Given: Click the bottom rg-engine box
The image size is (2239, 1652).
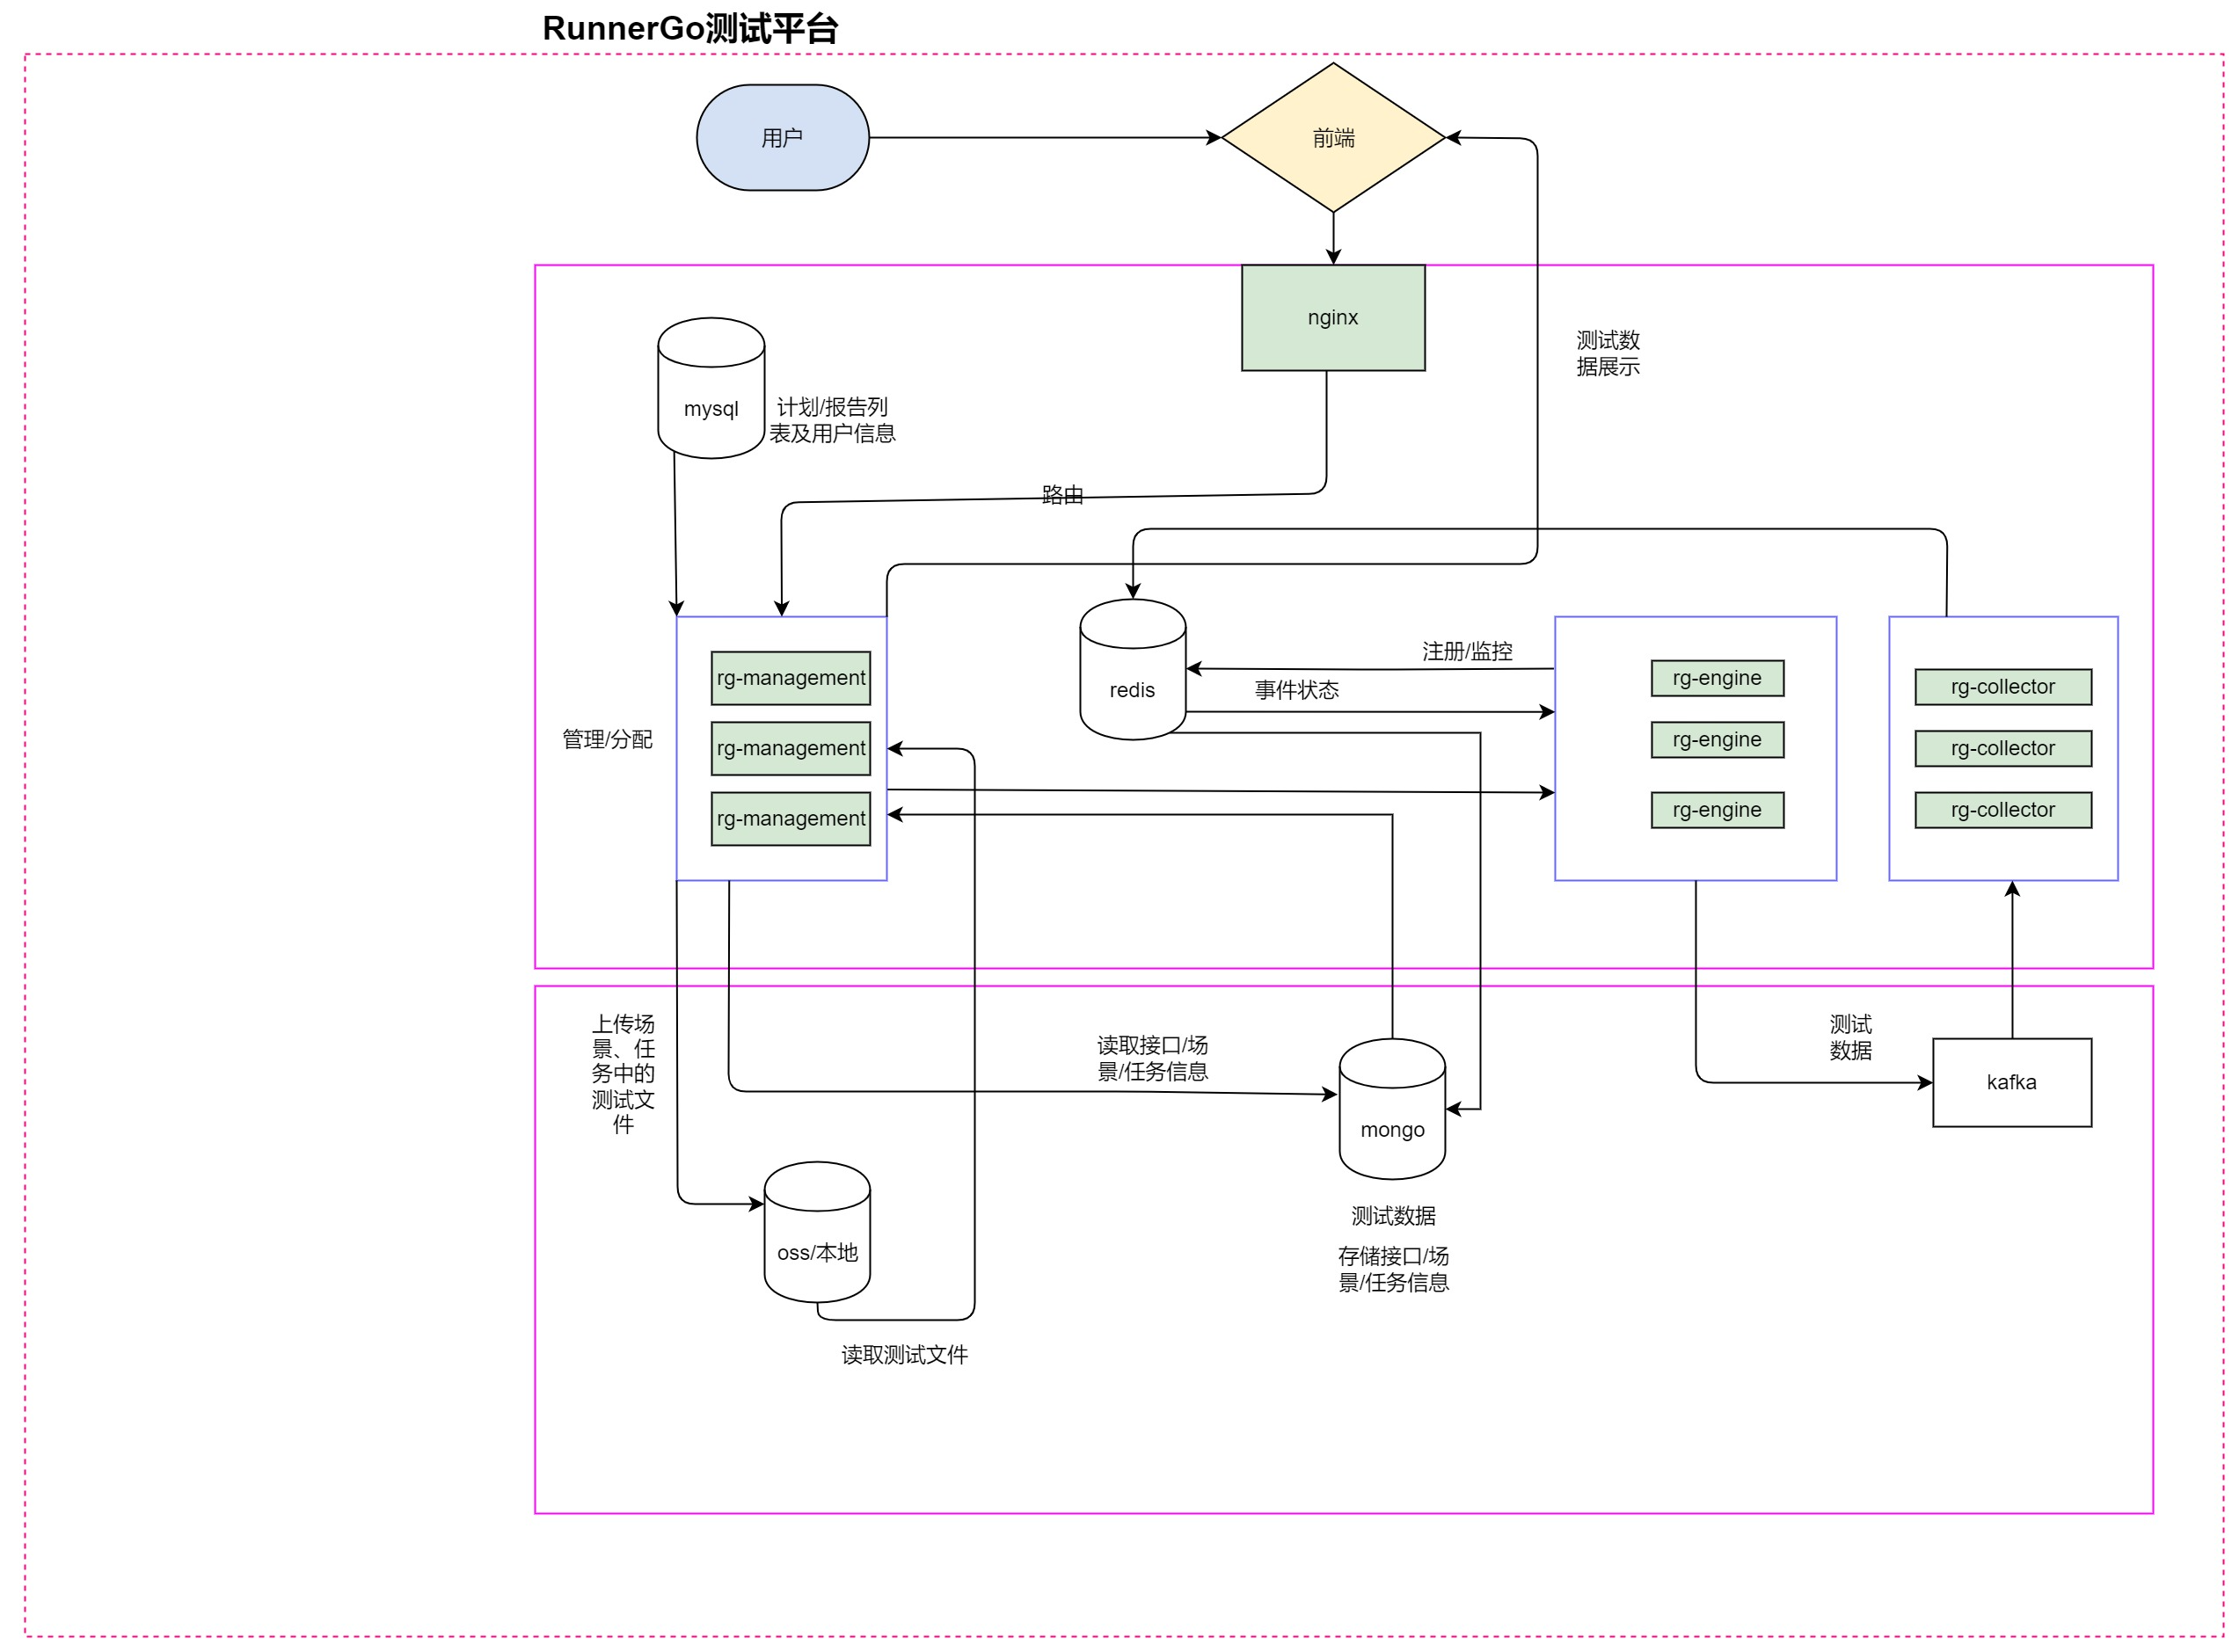Looking at the screenshot, I should pyautogui.click(x=1717, y=810).
